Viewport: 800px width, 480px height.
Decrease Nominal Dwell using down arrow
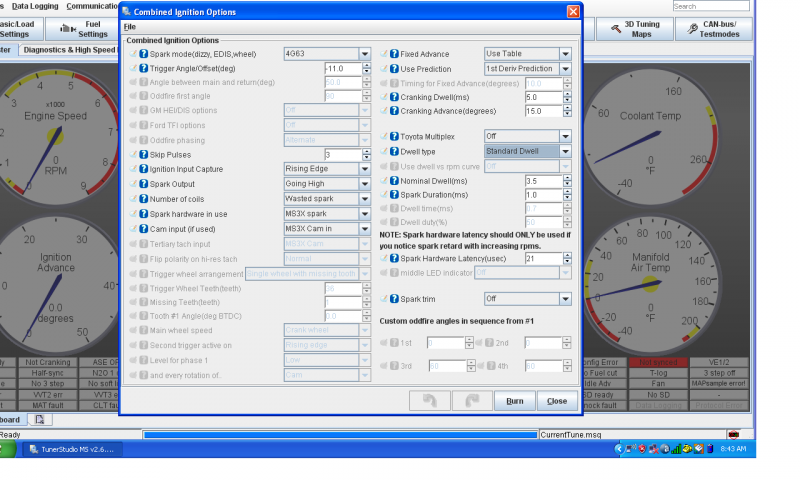pyautogui.click(x=566, y=184)
